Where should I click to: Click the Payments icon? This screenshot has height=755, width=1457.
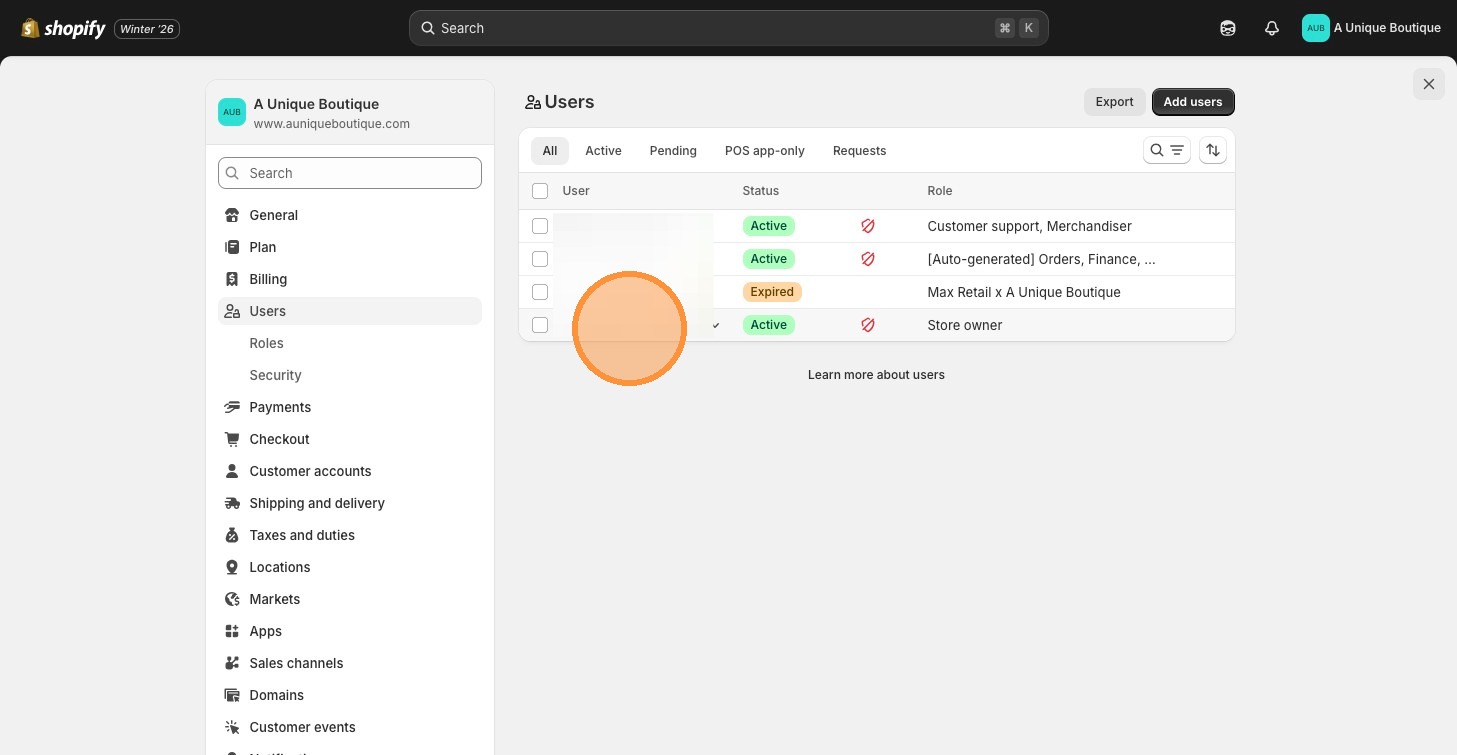coord(232,407)
